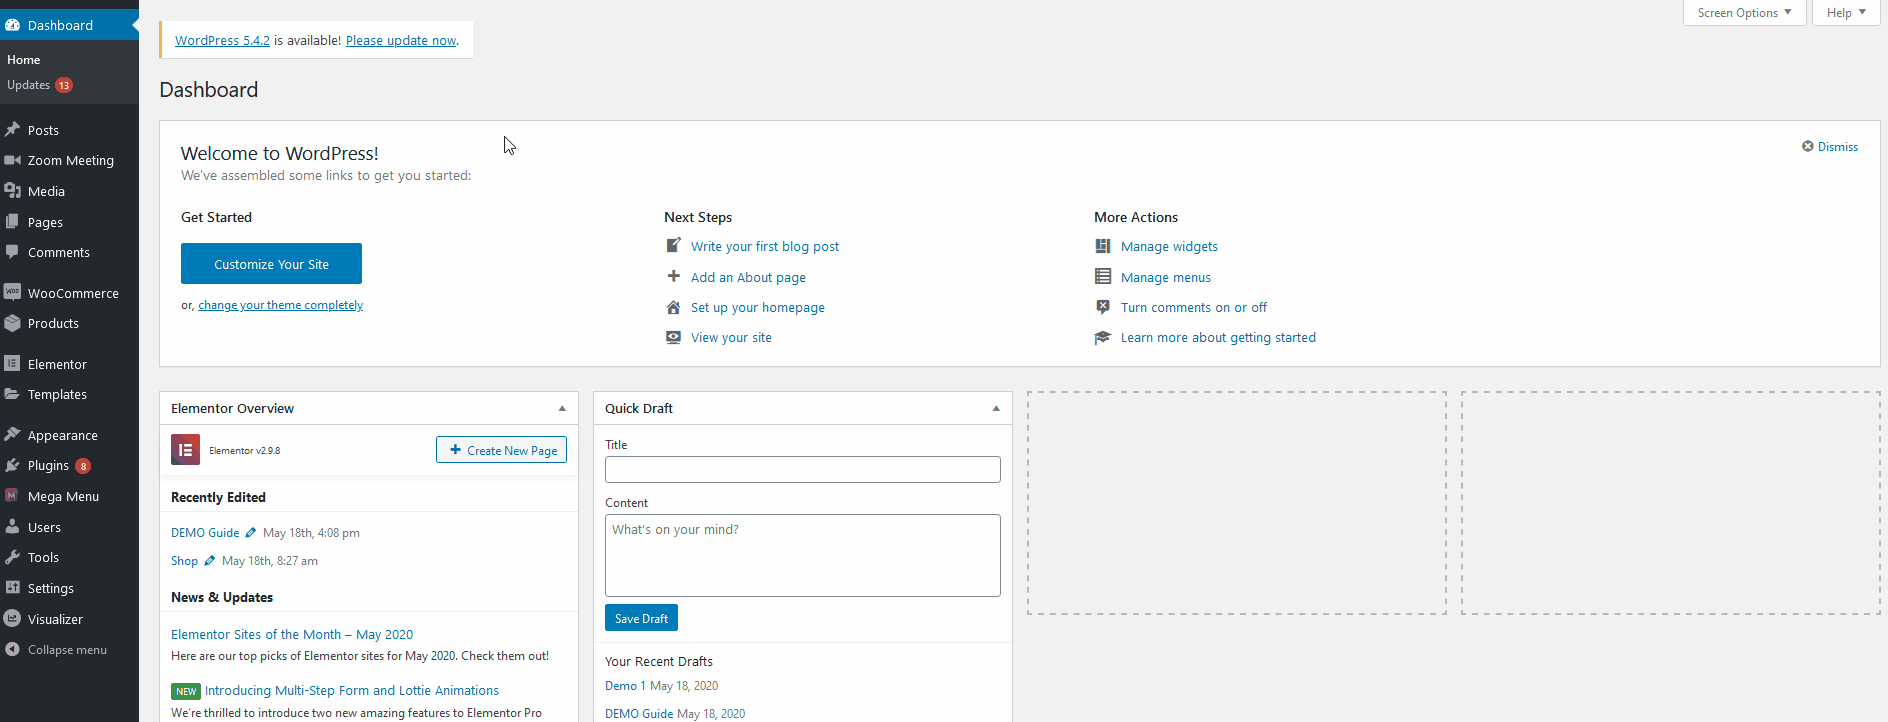Click the Visualizer chart icon

tap(13, 619)
